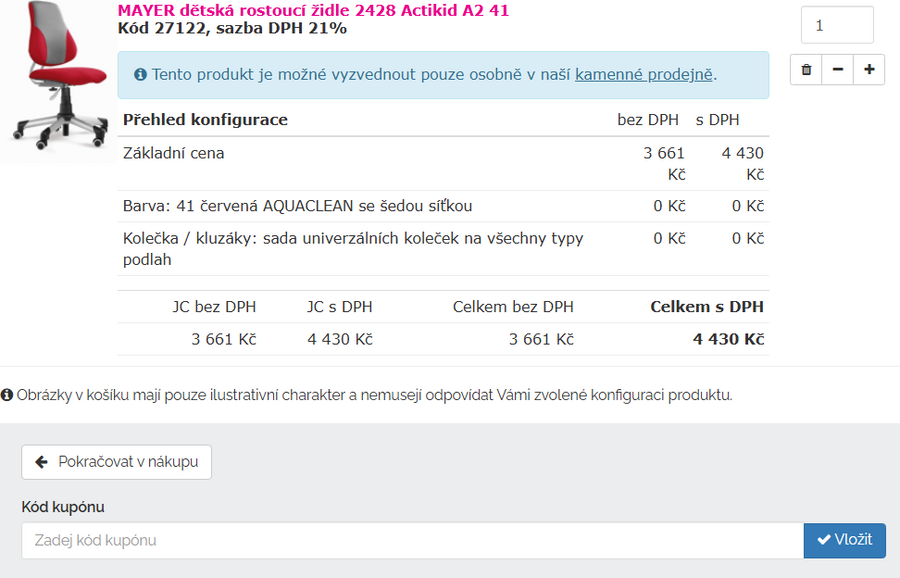Image resolution: width=900 pixels, height=578 pixels.
Task: Click the Kód kupónu label
Action: pyautogui.click(x=63, y=507)
